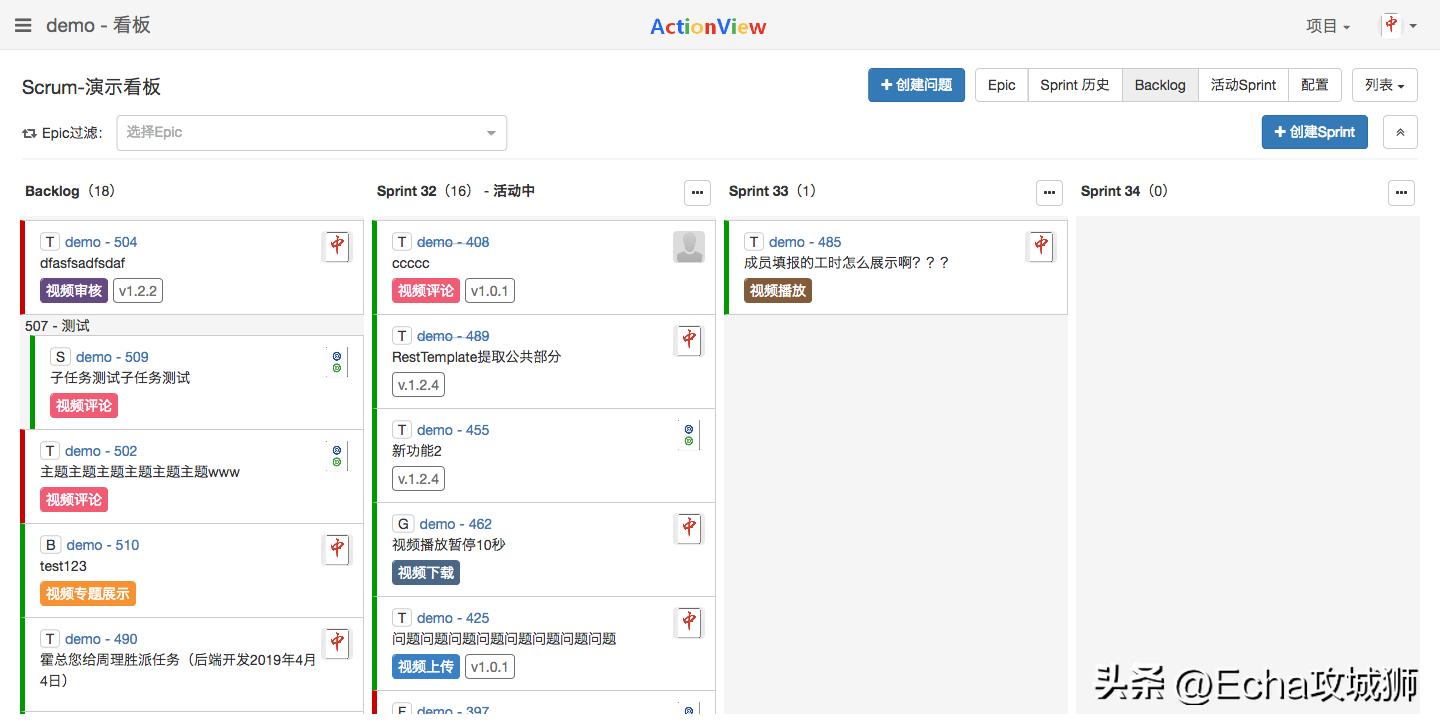
Task: Collapse the filter panel with the double-chevron button
Action: click(x=1400, y=131)
